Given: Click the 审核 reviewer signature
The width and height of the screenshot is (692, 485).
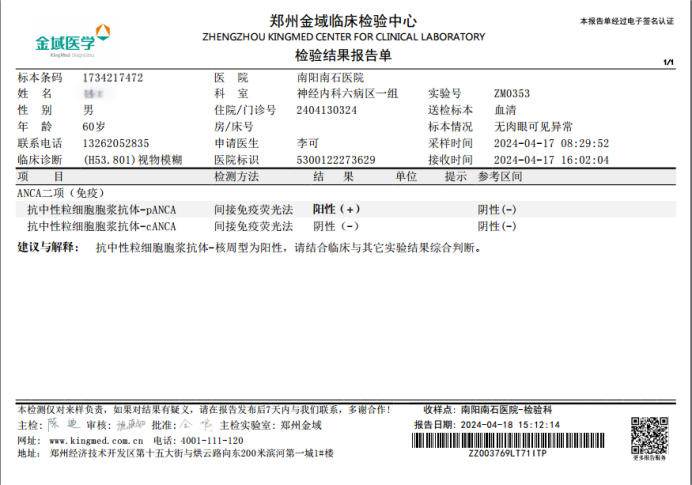Looking at the screenshot, I should click(x=131, y=425).
